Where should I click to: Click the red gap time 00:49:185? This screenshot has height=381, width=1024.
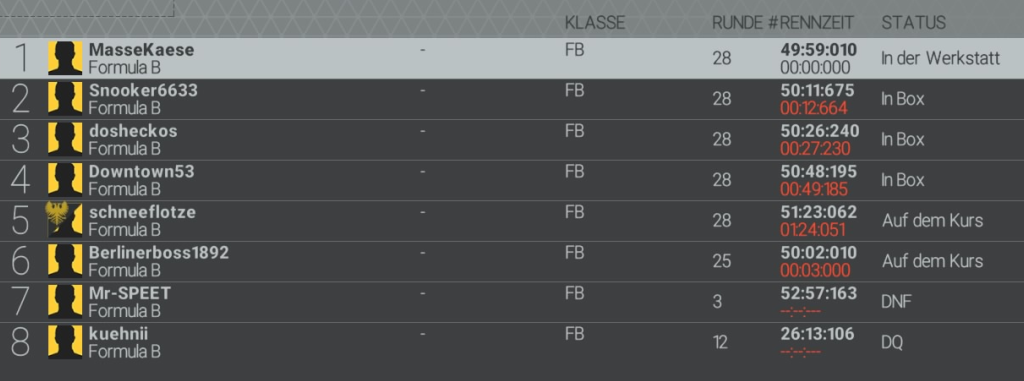pos(814,190)
